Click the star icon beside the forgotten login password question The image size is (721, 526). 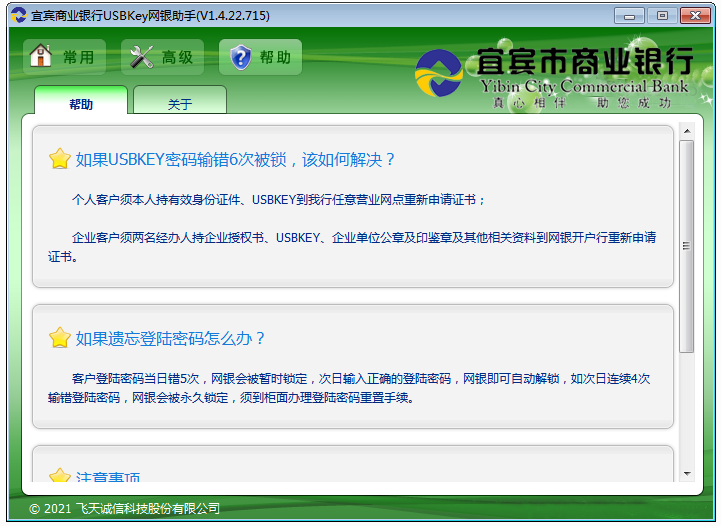(60, 338)
